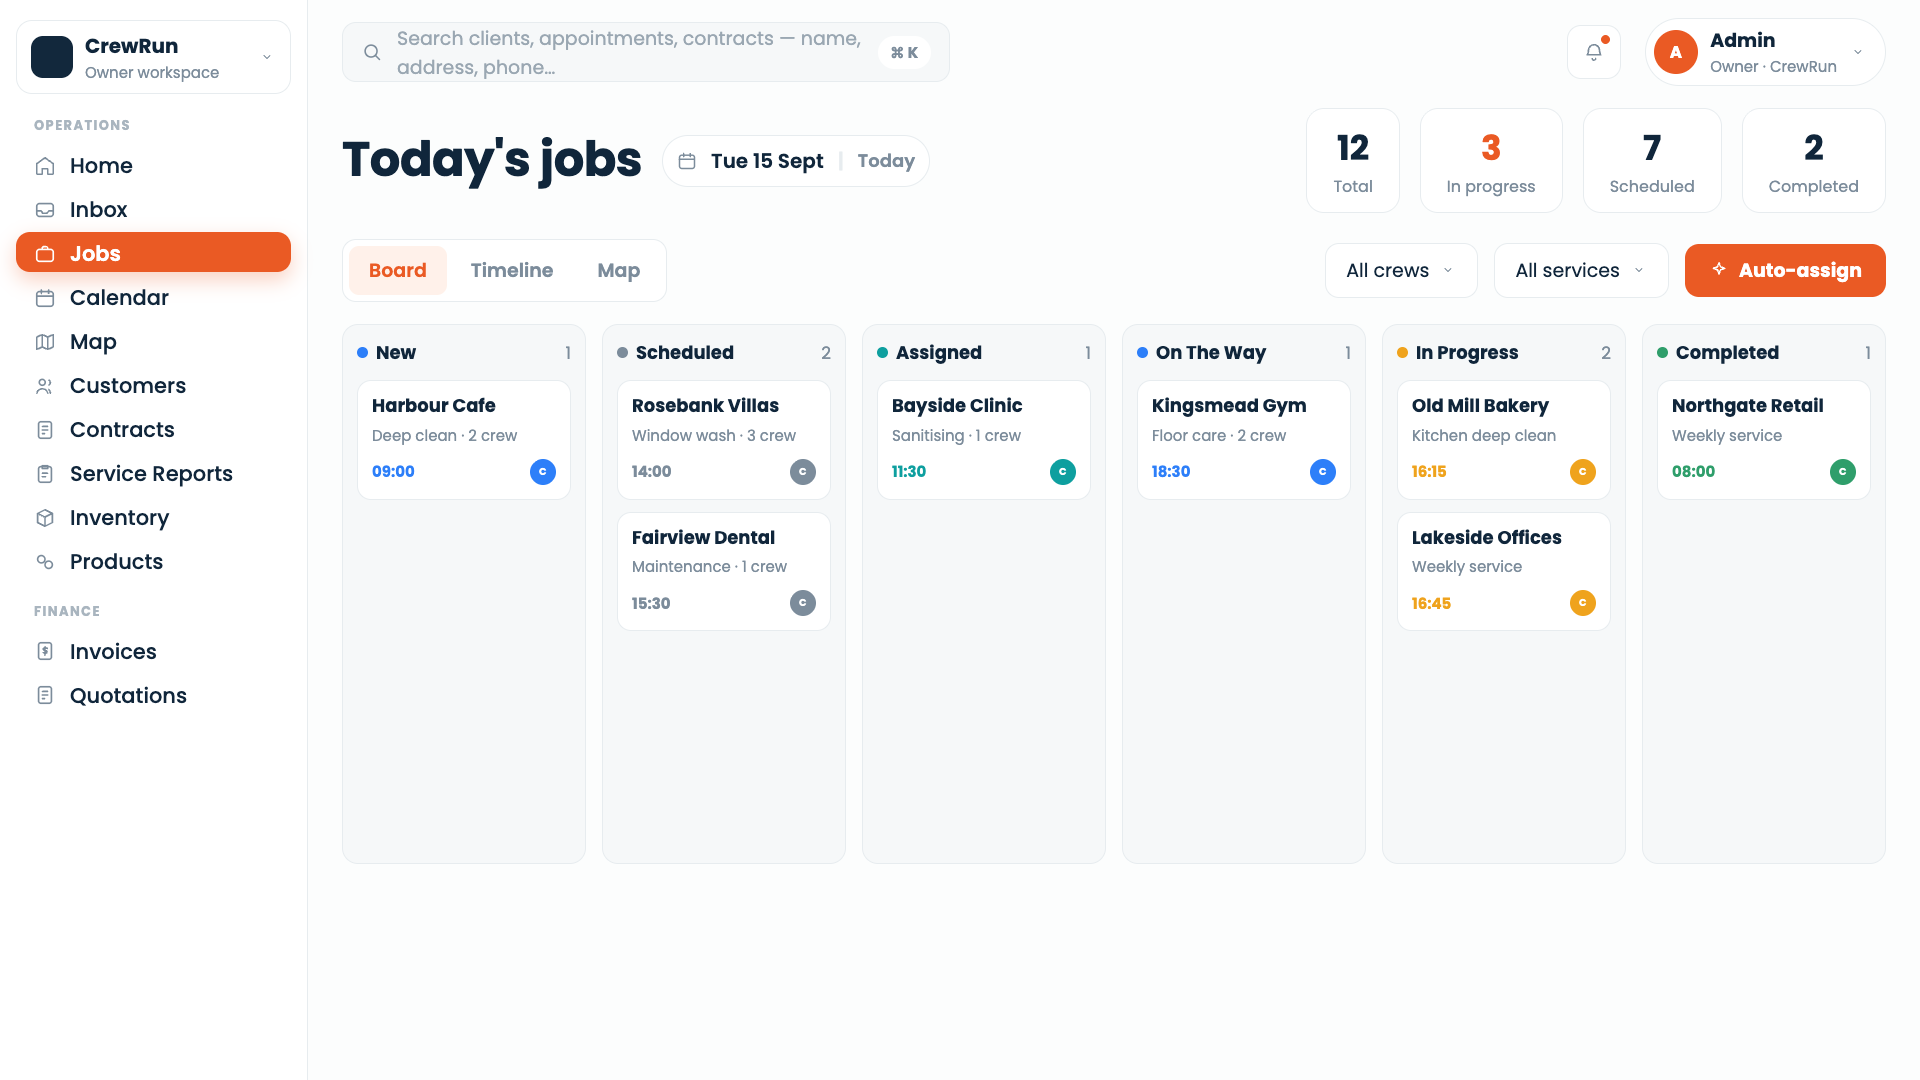Click the Customers people icon
This screenshot has width=1920, height=1080.
(x=45, y=386)
